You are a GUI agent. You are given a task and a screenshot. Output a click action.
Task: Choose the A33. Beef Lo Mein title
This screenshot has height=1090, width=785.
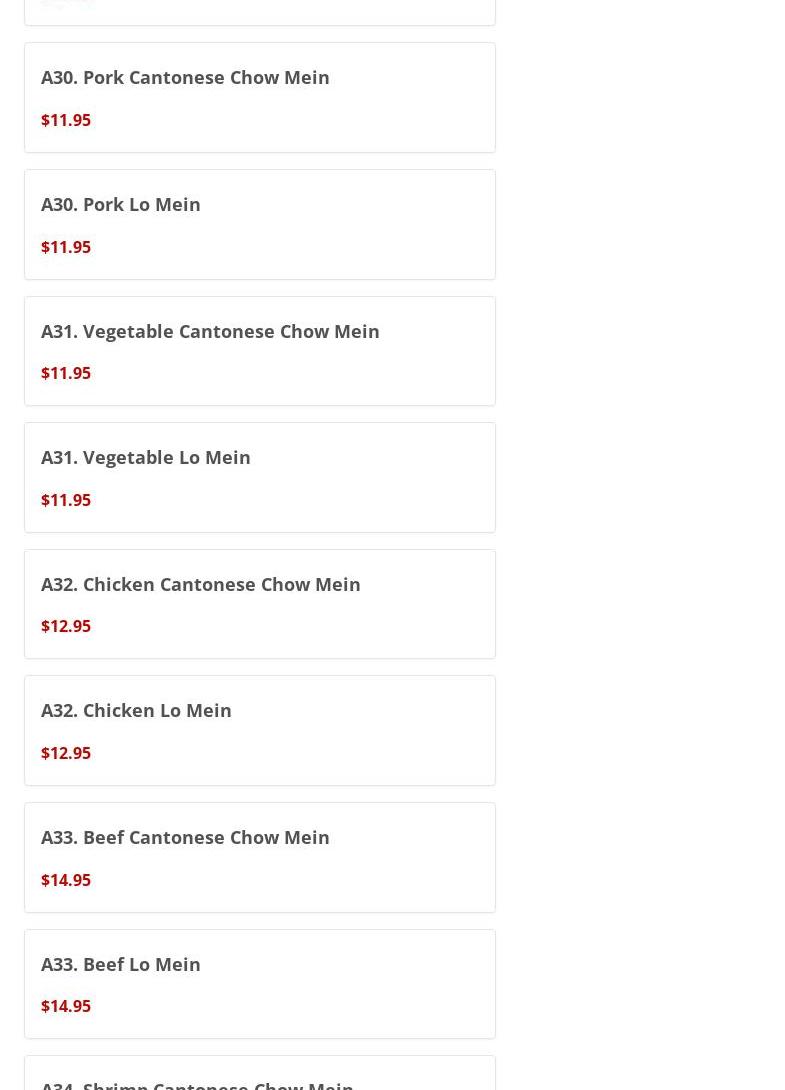tap(120, 964)
